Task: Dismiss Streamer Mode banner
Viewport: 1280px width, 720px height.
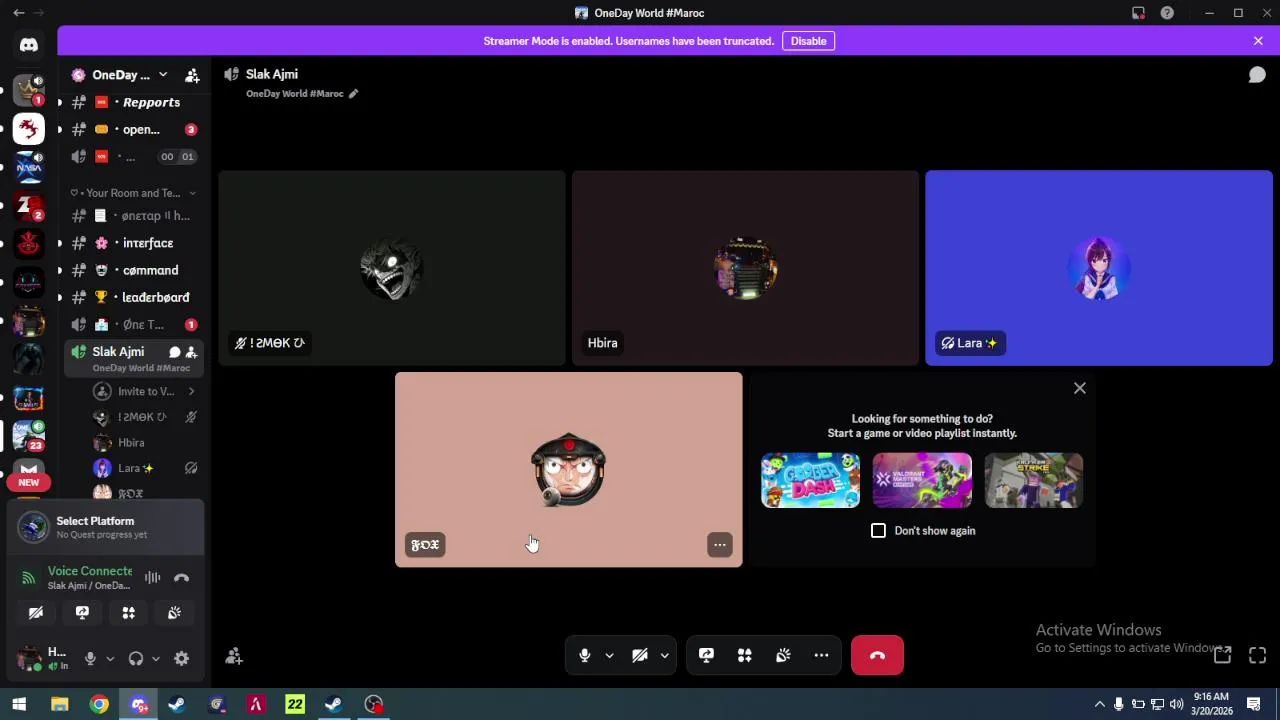Action: tap(1258, 41)
